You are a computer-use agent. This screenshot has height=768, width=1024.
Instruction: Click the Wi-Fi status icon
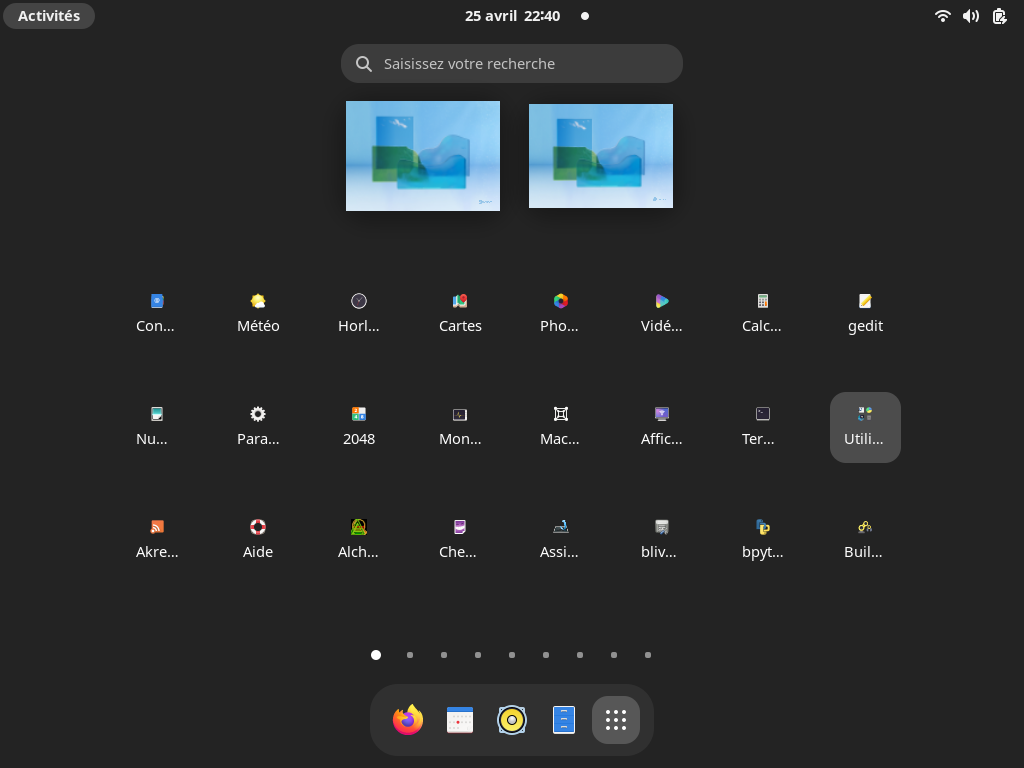click(942, 16)
